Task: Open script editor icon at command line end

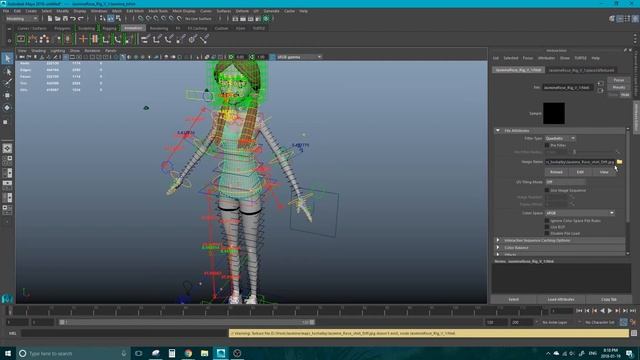Action: [634, 333]
